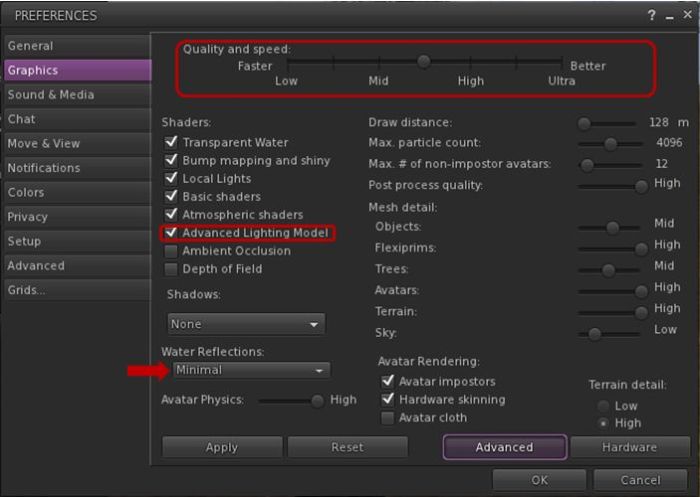Click the Quality and speed slider handle
The width and height of the screenshot is (700, 497).
click(424, 61)
